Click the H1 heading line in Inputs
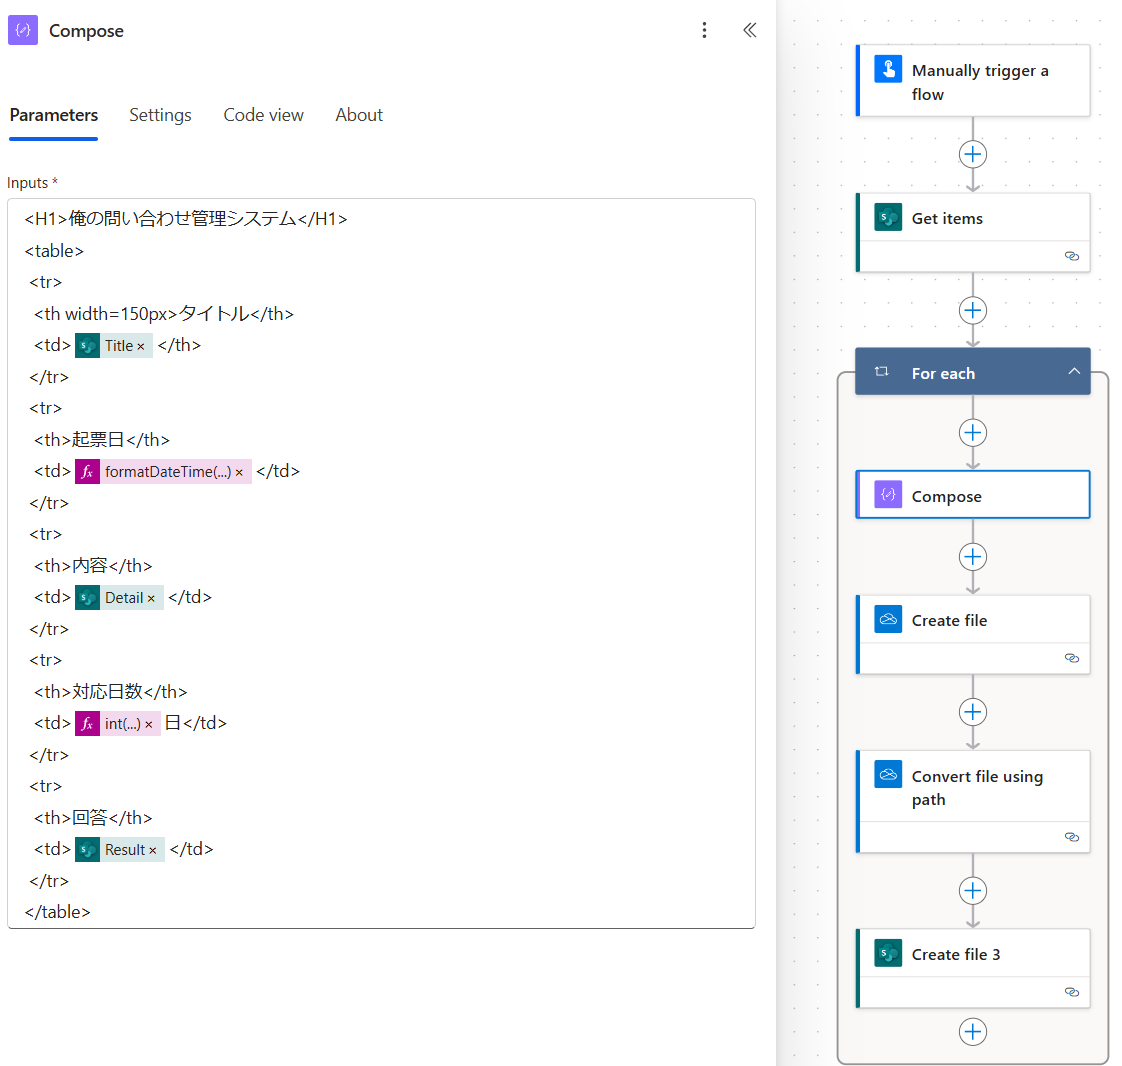This screenshot has width=1122, height=1066. 186,219
